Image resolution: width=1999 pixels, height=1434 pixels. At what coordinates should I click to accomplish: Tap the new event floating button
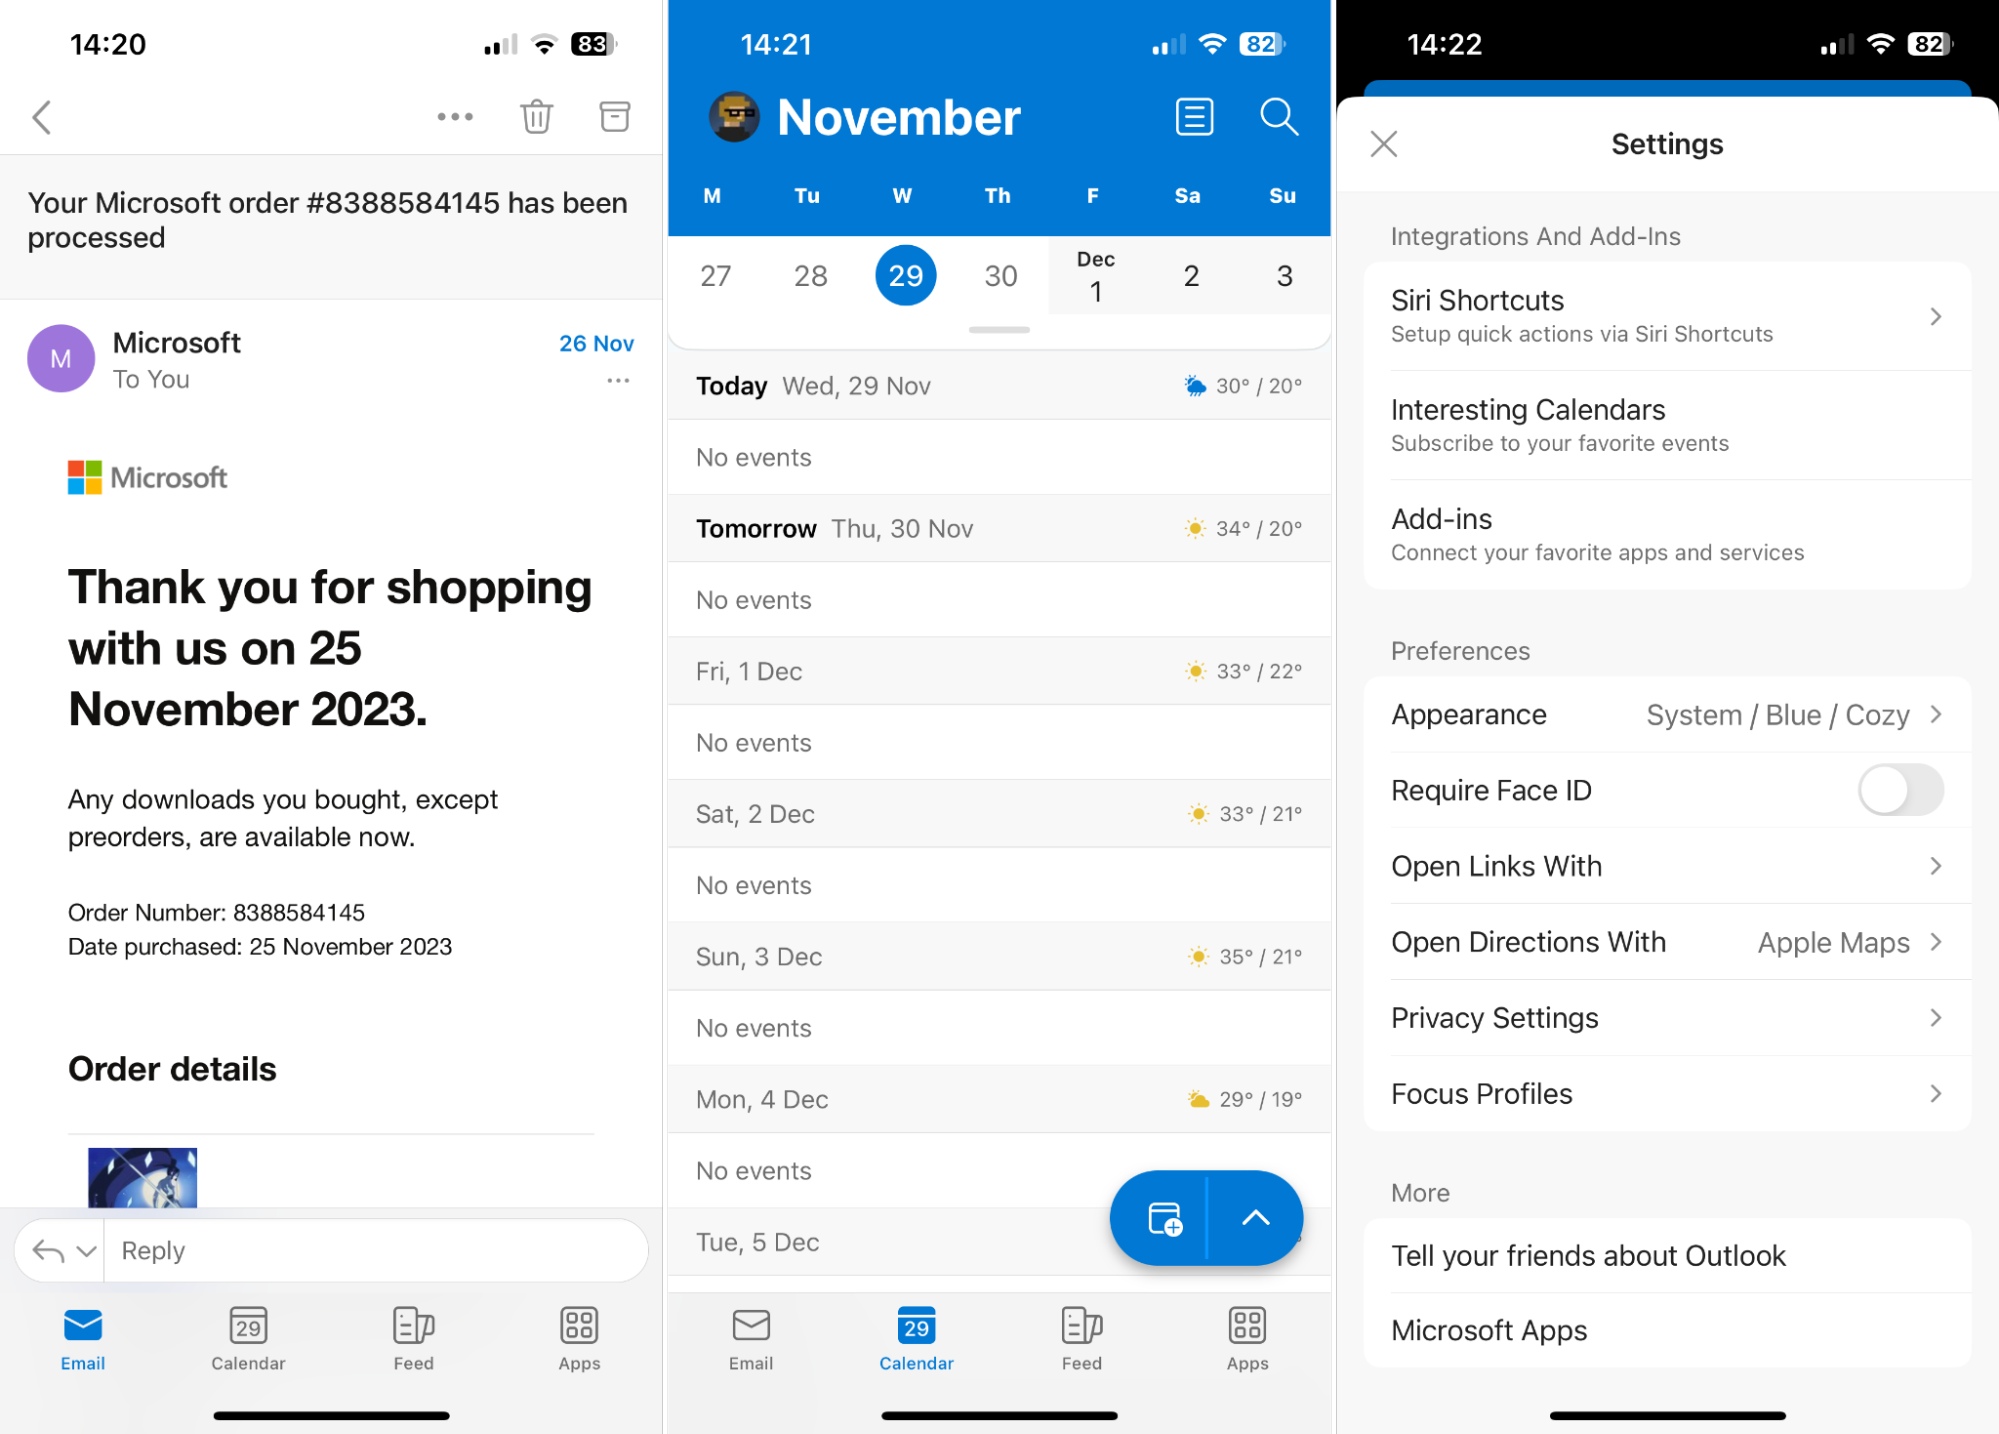point(1162,1215)
